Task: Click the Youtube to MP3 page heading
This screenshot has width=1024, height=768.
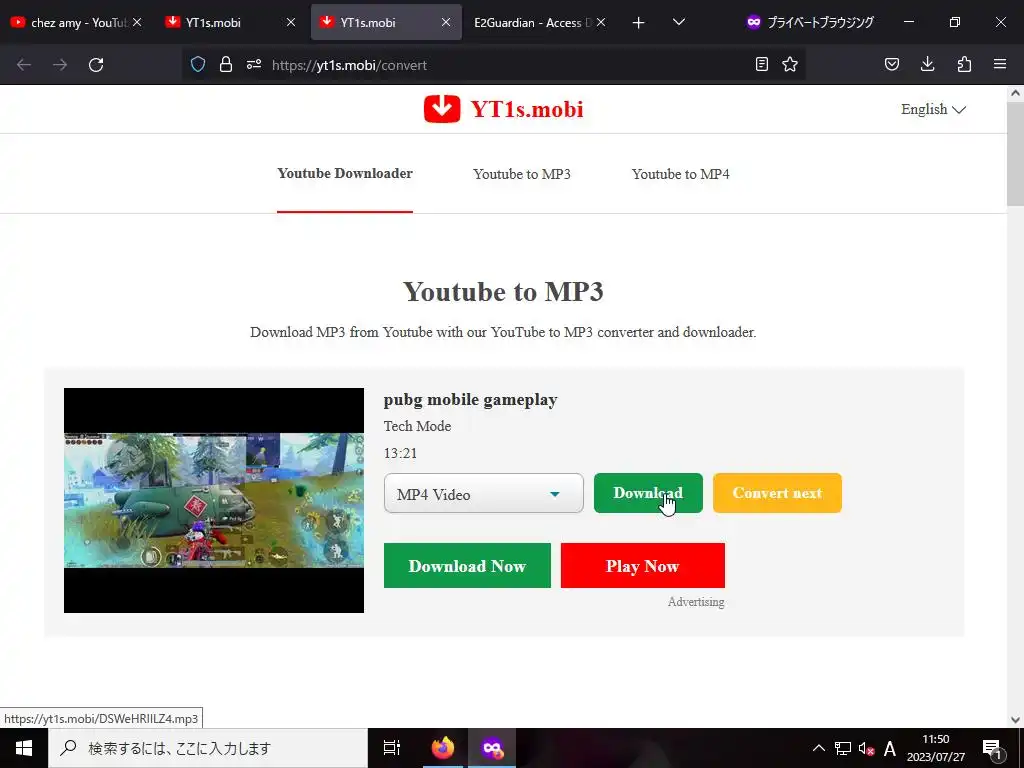Action: coord(503,291)
